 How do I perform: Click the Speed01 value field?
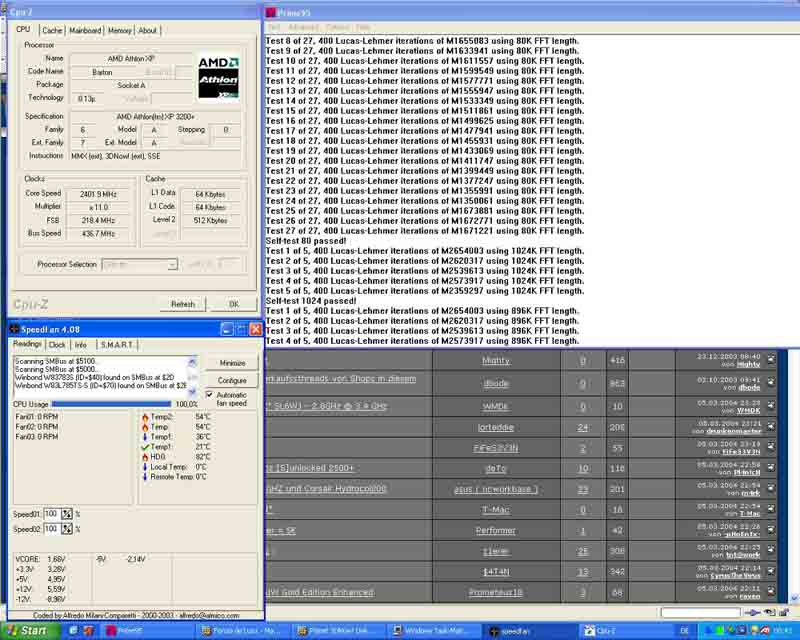click(x=52, y=514)
